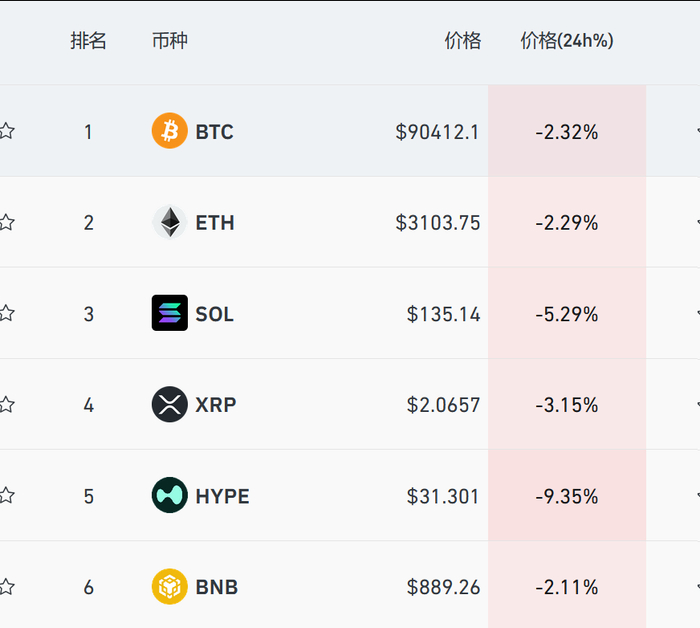Toggle the favorite star for SOL
The image size is (700, 628).
(6, 313)
